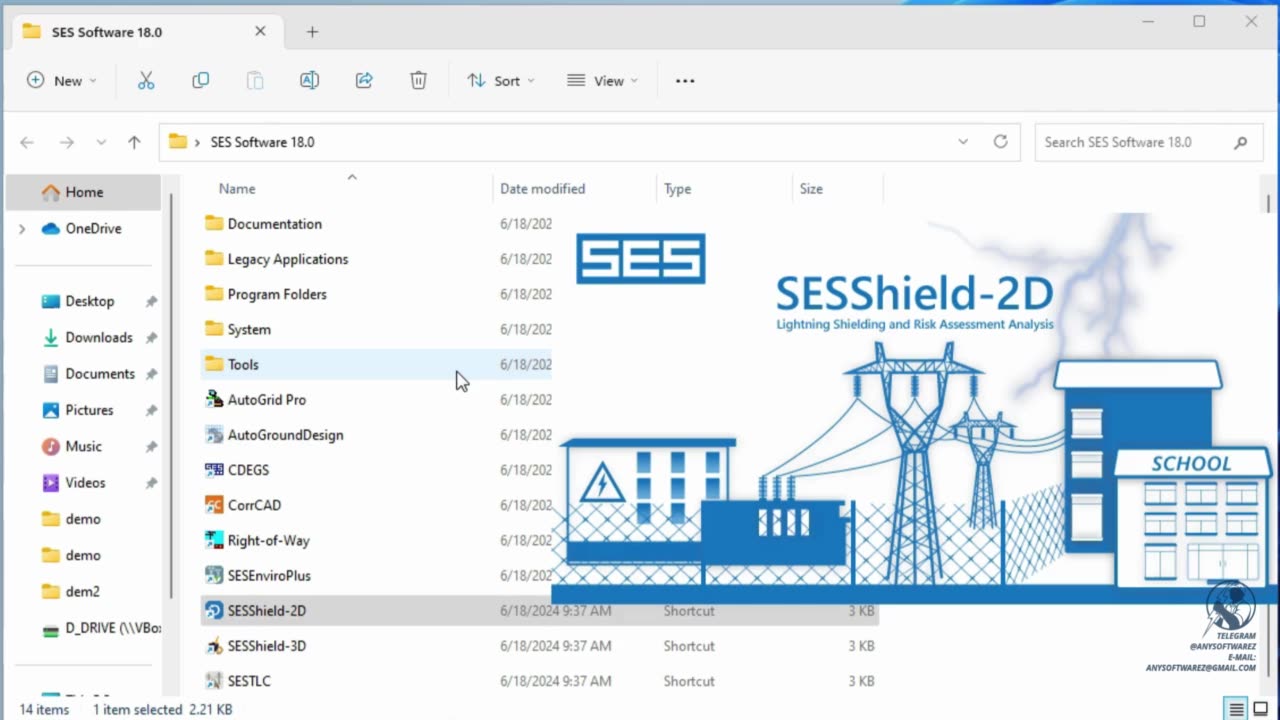The height and width of the screenshot is (720, 1280).
Task: Click the Share icon in toolbar
Action: click(x=364, y=81)
